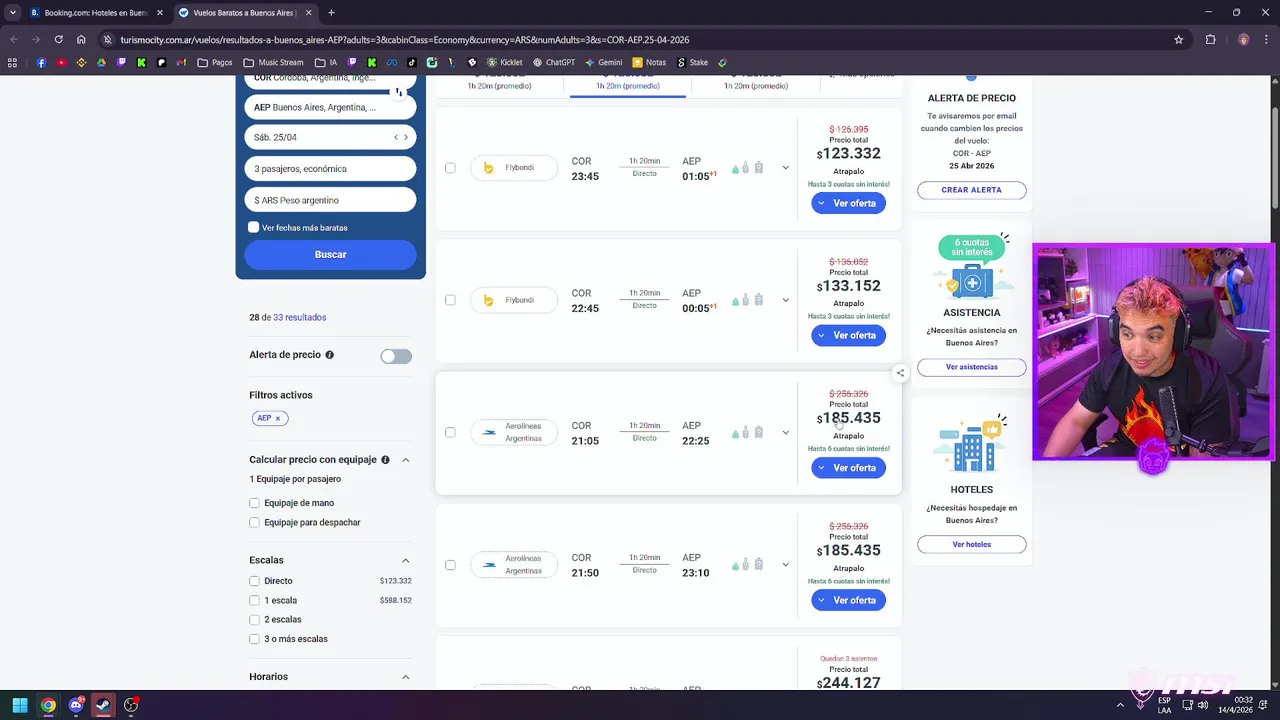The height and width of the screenshot is (720, 1280).
Task: Check Equipaje para despachar
Action: 255,522
